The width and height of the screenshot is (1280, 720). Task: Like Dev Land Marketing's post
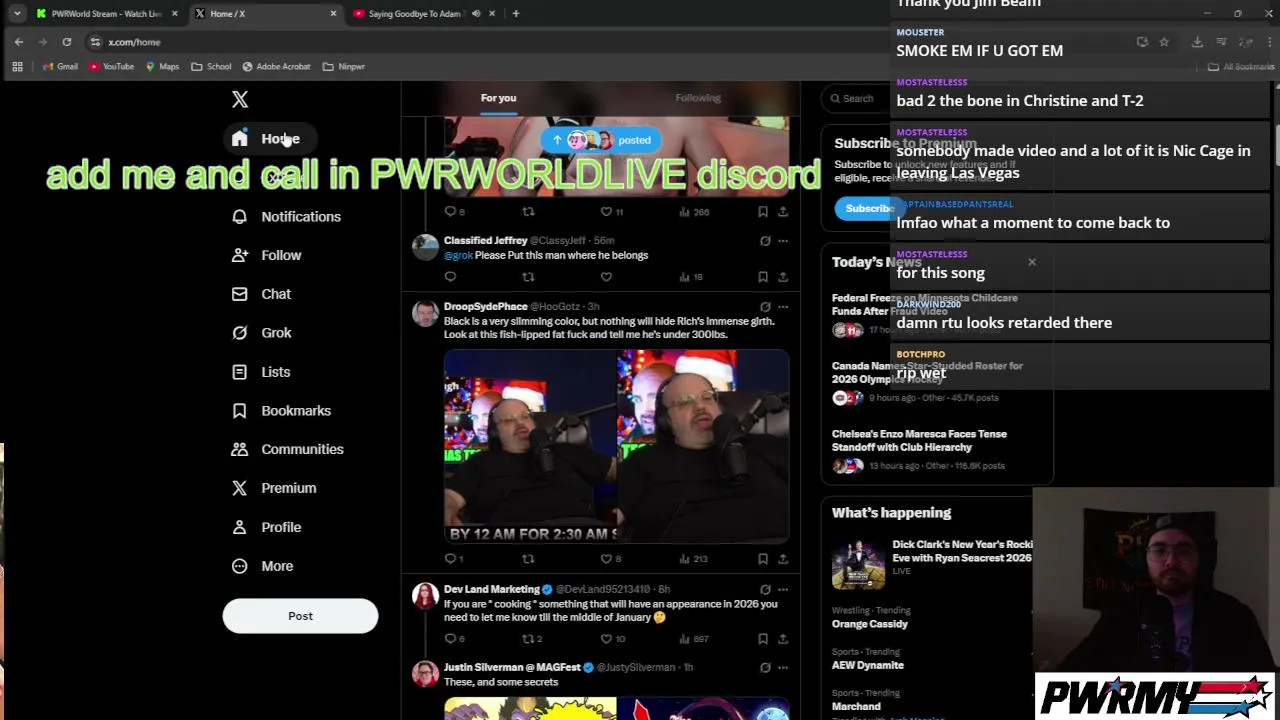click(612, 639)
